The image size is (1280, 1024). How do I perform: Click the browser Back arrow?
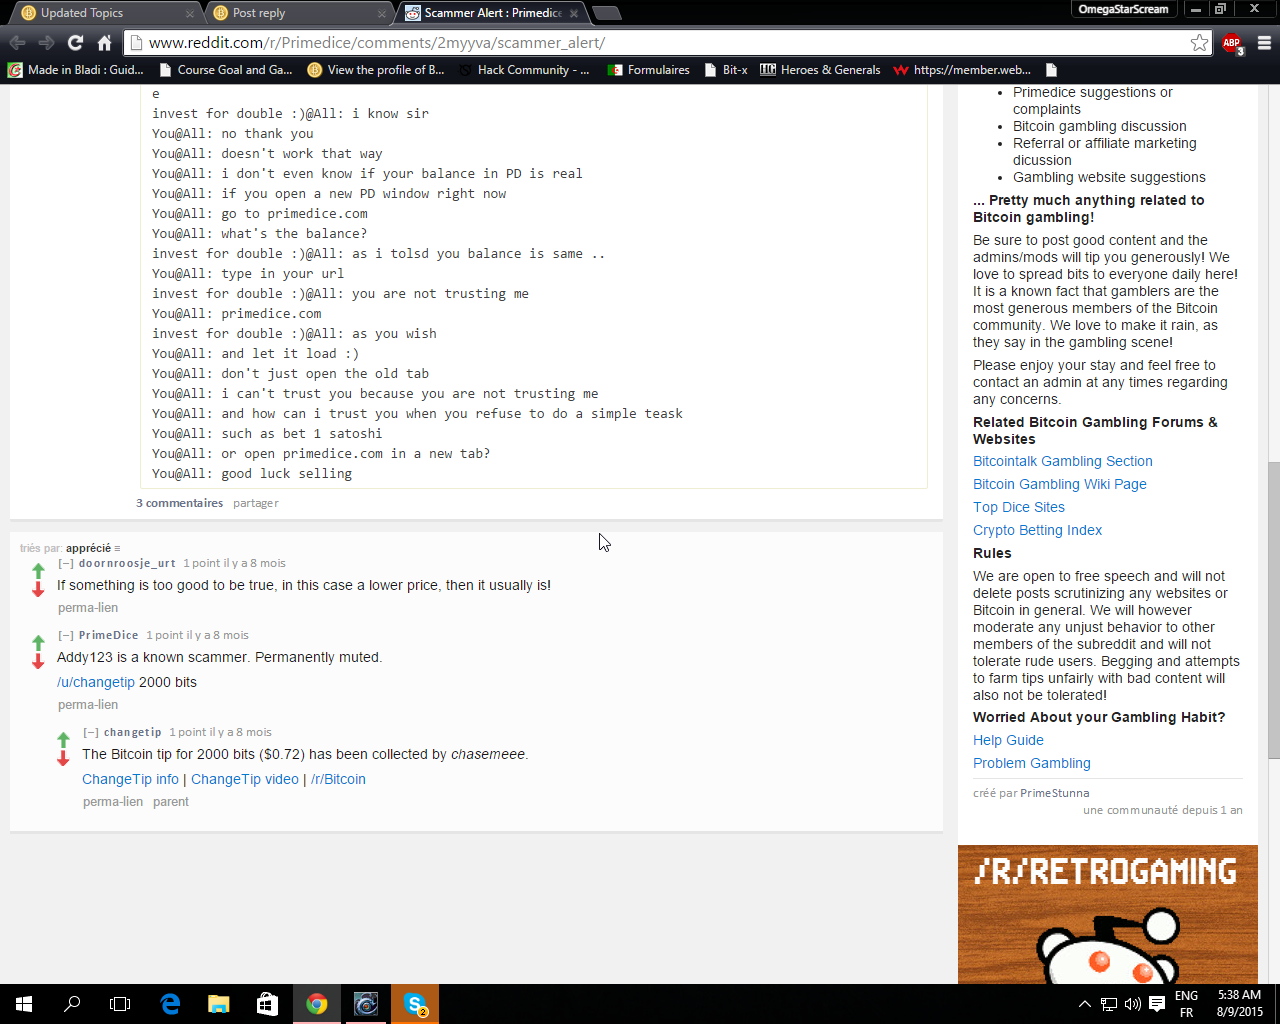17,42
